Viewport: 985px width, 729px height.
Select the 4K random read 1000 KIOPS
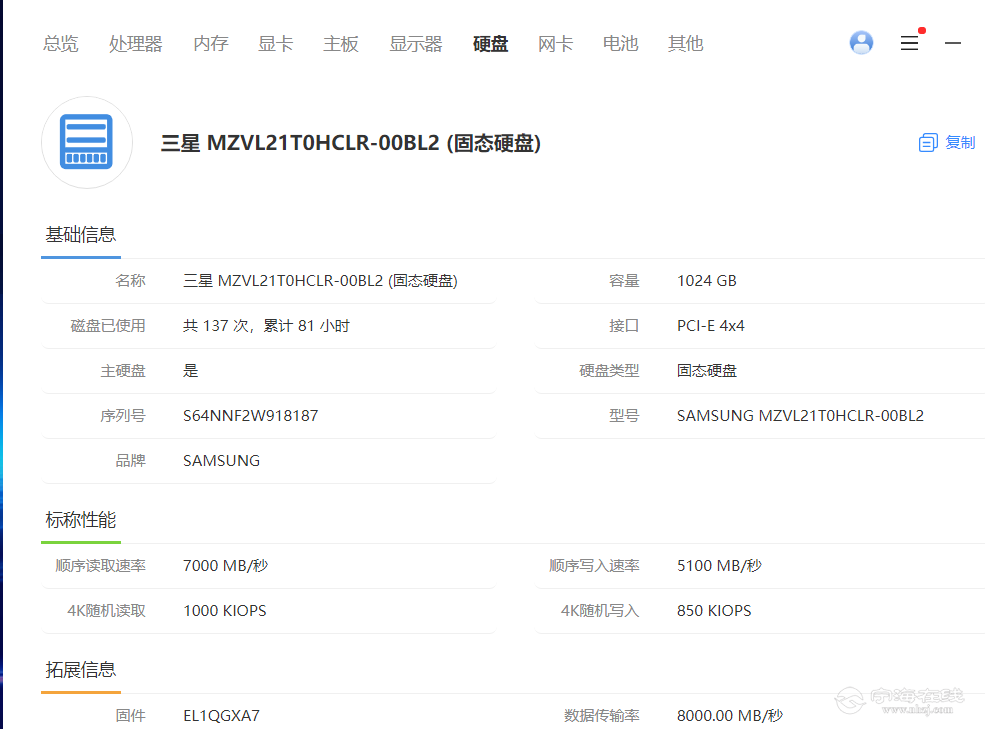tap(225, 611)
